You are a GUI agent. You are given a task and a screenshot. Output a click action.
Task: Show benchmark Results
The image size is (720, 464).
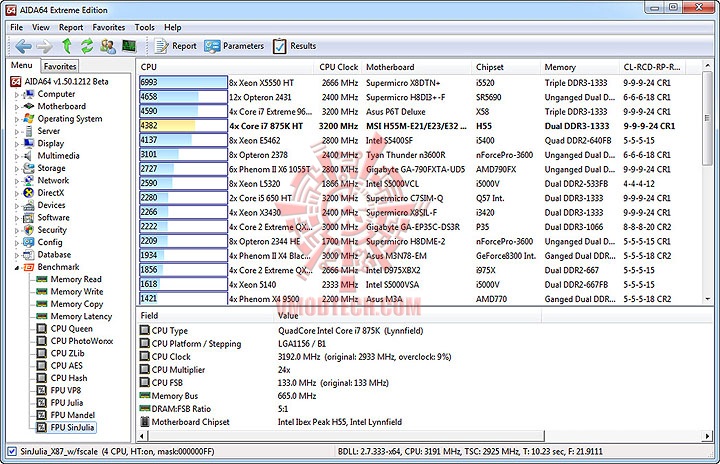(295, 46)
